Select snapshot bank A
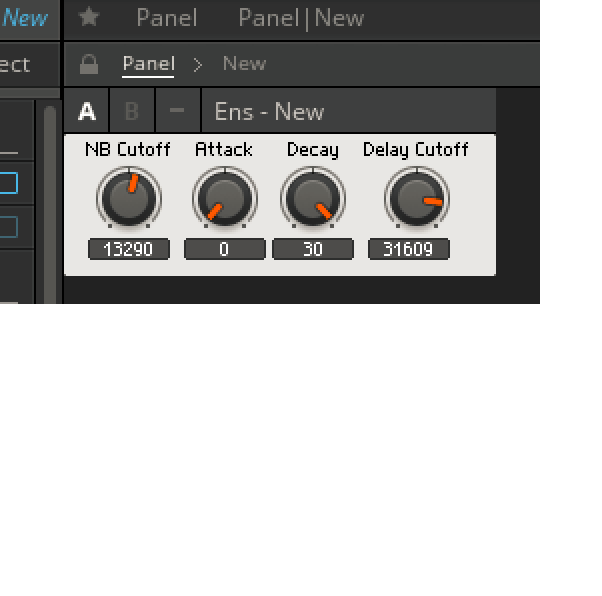 (x=87, y=111)
